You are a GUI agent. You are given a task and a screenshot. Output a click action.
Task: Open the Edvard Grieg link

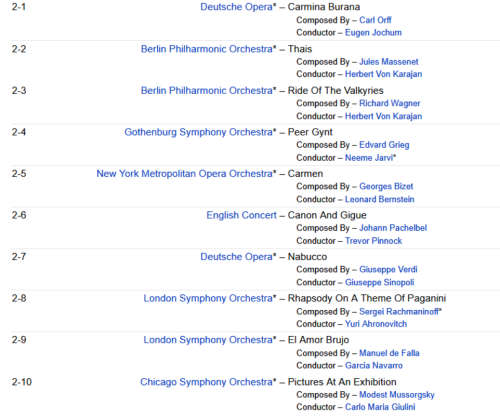coord(384,145)
